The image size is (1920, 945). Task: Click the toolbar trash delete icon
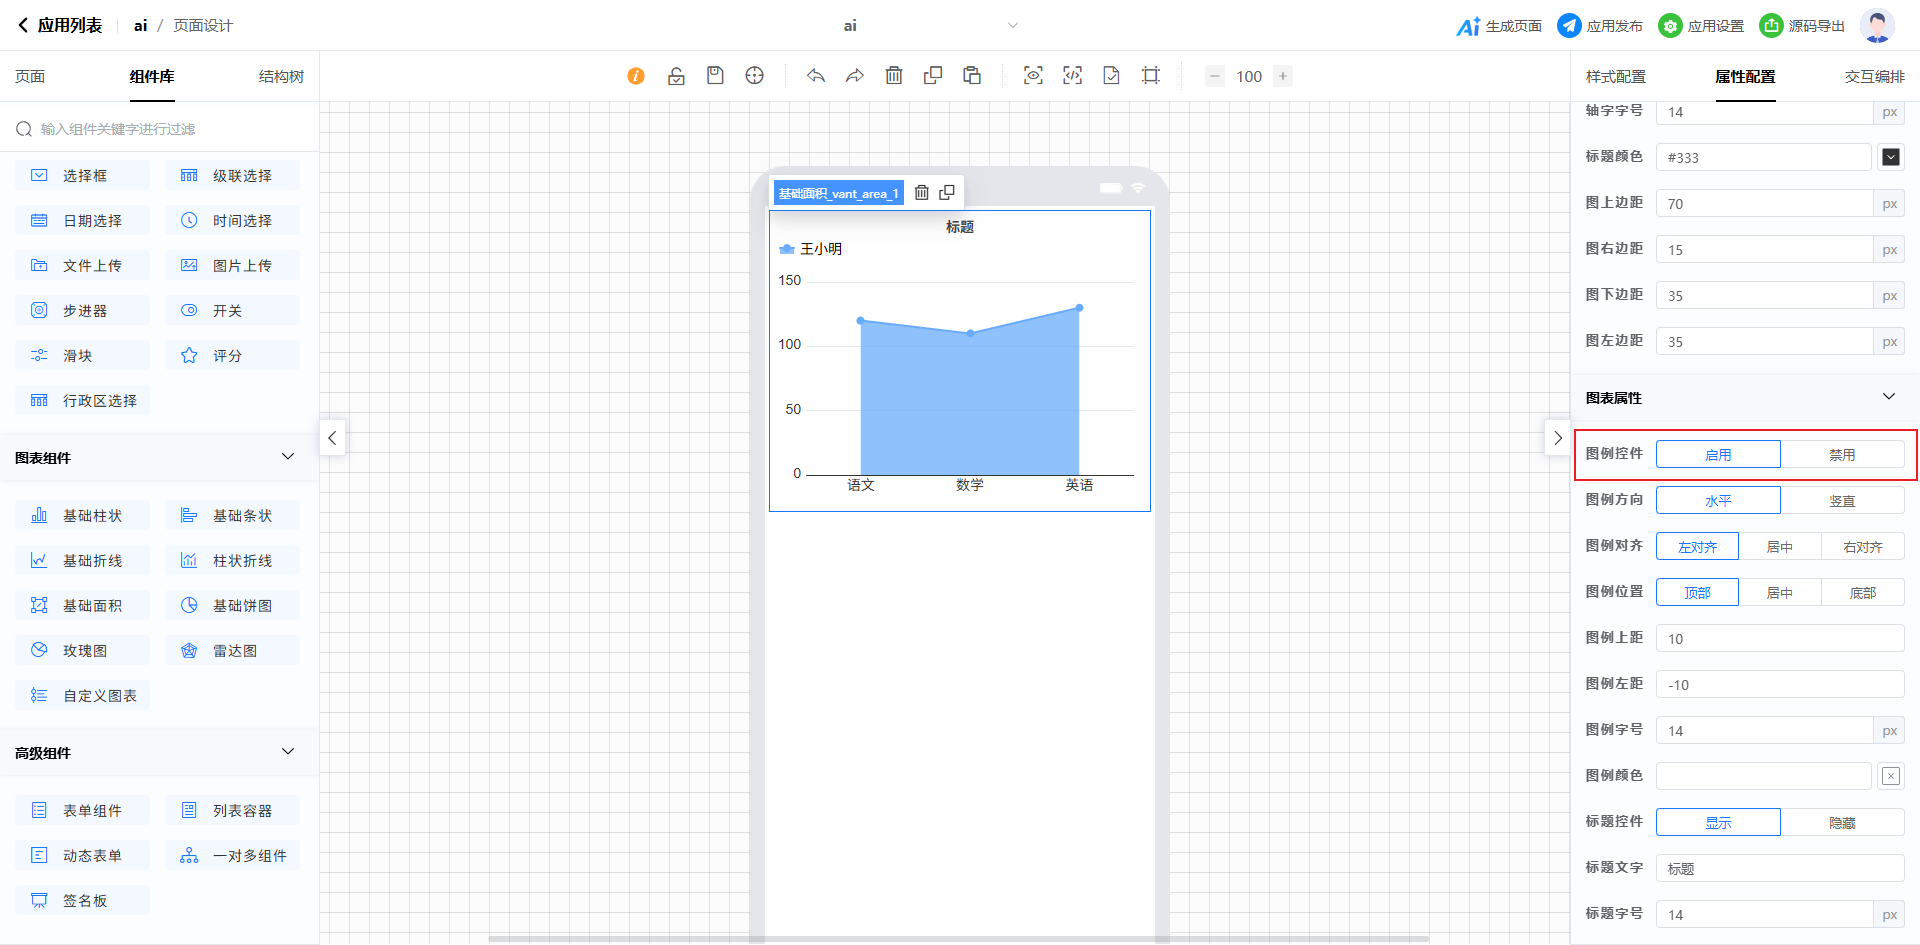pos(894,76)
